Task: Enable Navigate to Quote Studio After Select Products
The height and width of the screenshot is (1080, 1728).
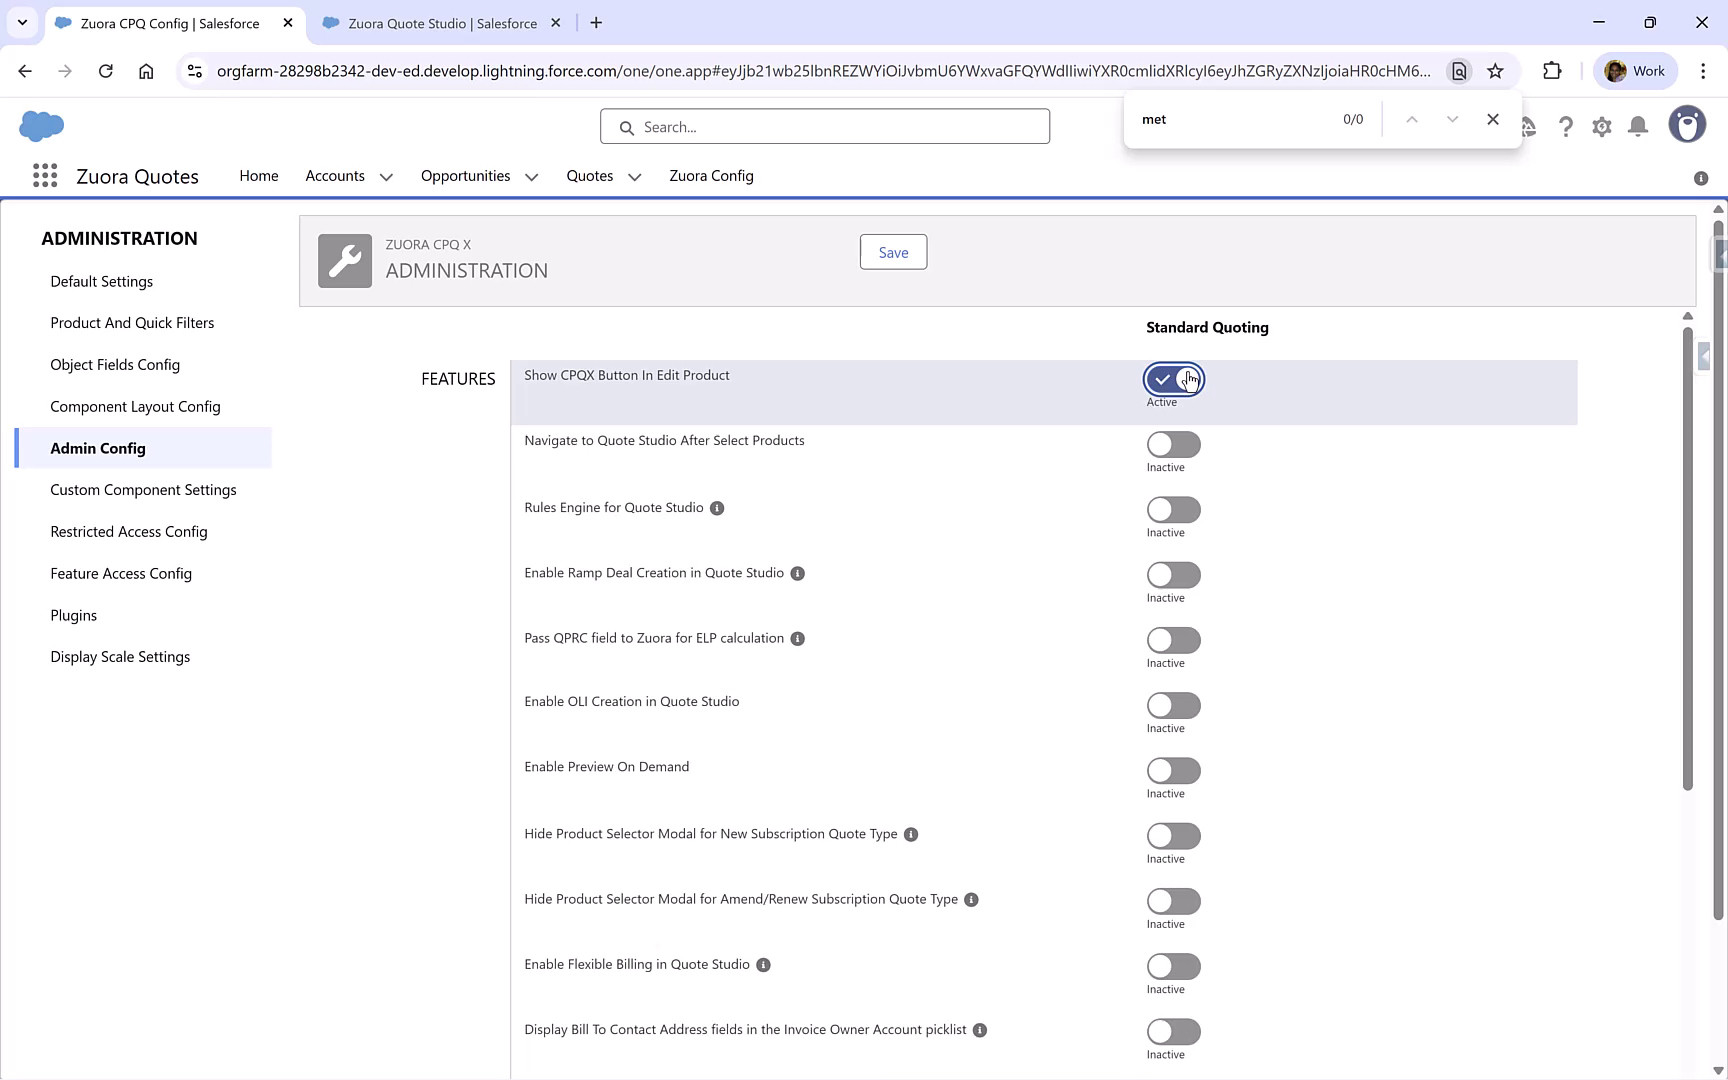Action: (1172, 445)
